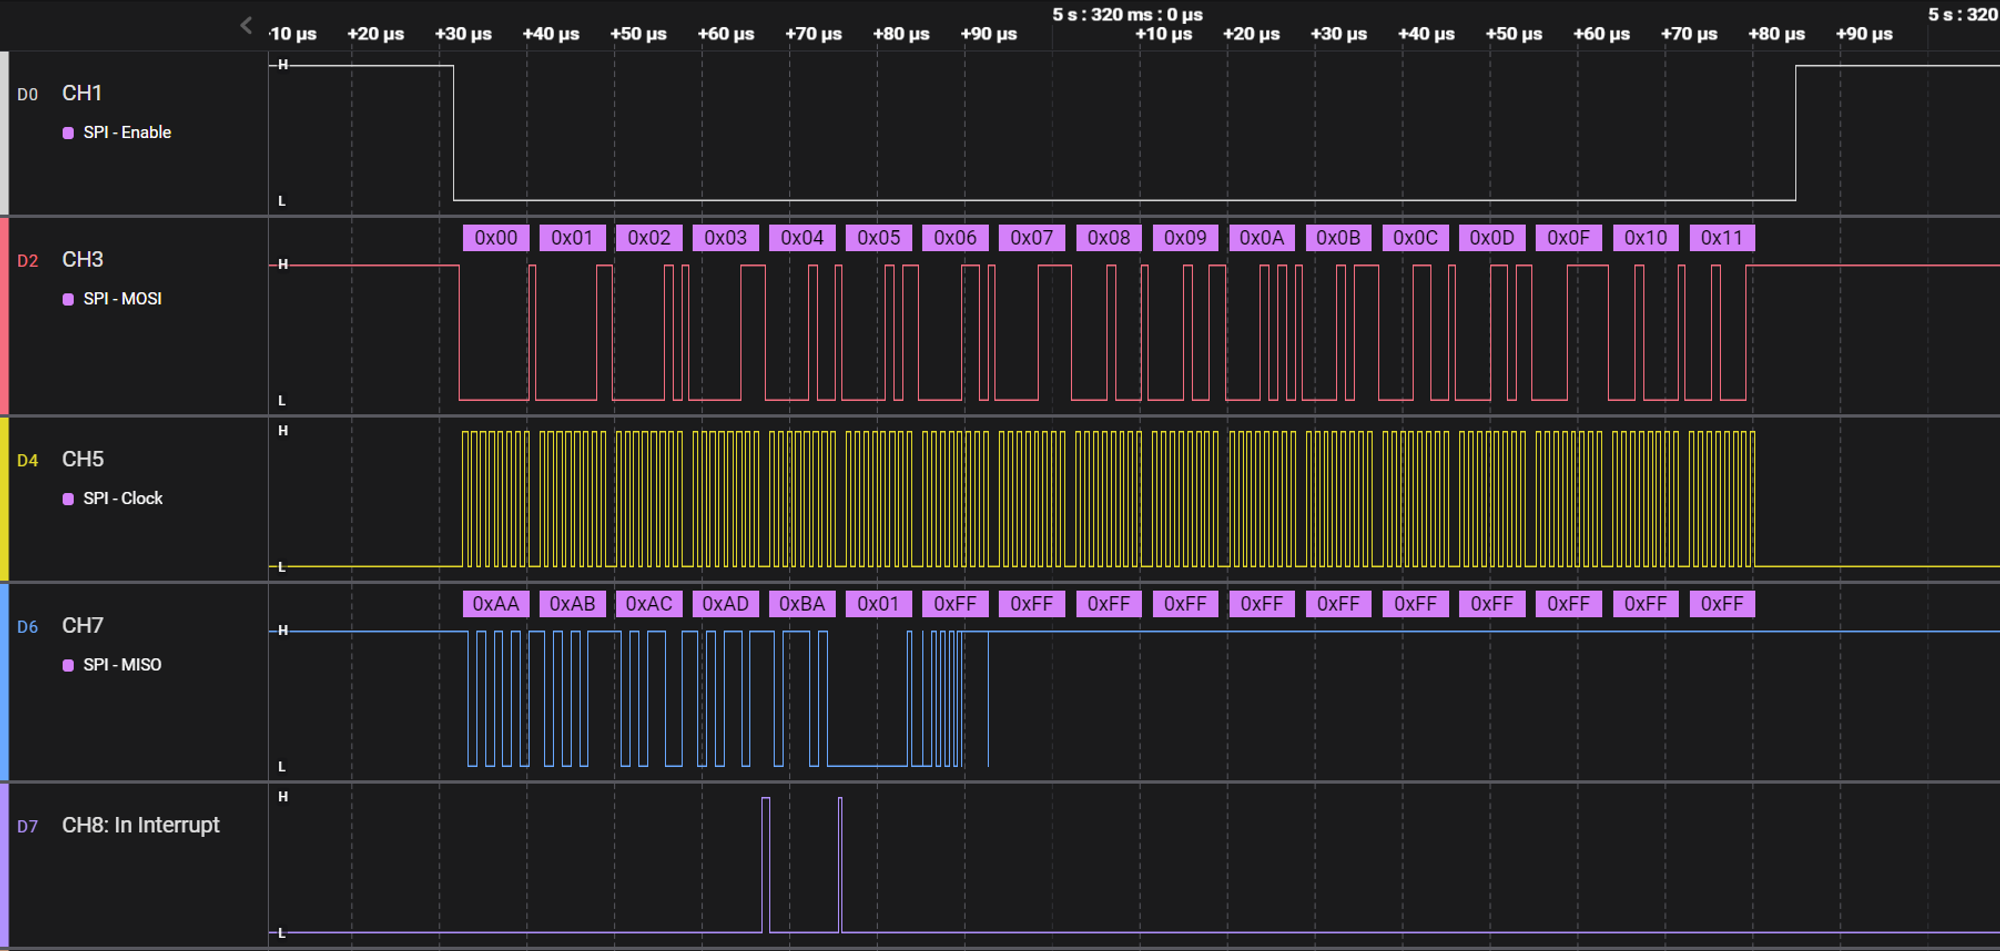This screenshot has height=951, width=2000.
Task: Click the CH1 channel name
Action: click(x=82, y=93)
